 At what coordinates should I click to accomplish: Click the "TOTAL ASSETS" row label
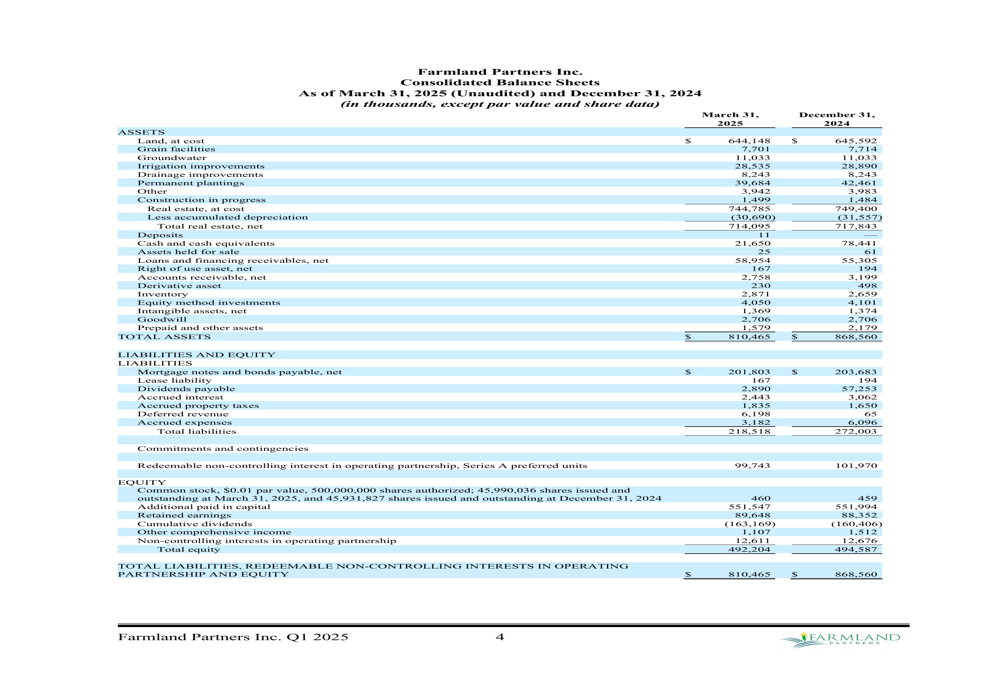click(x=164, y=337)
